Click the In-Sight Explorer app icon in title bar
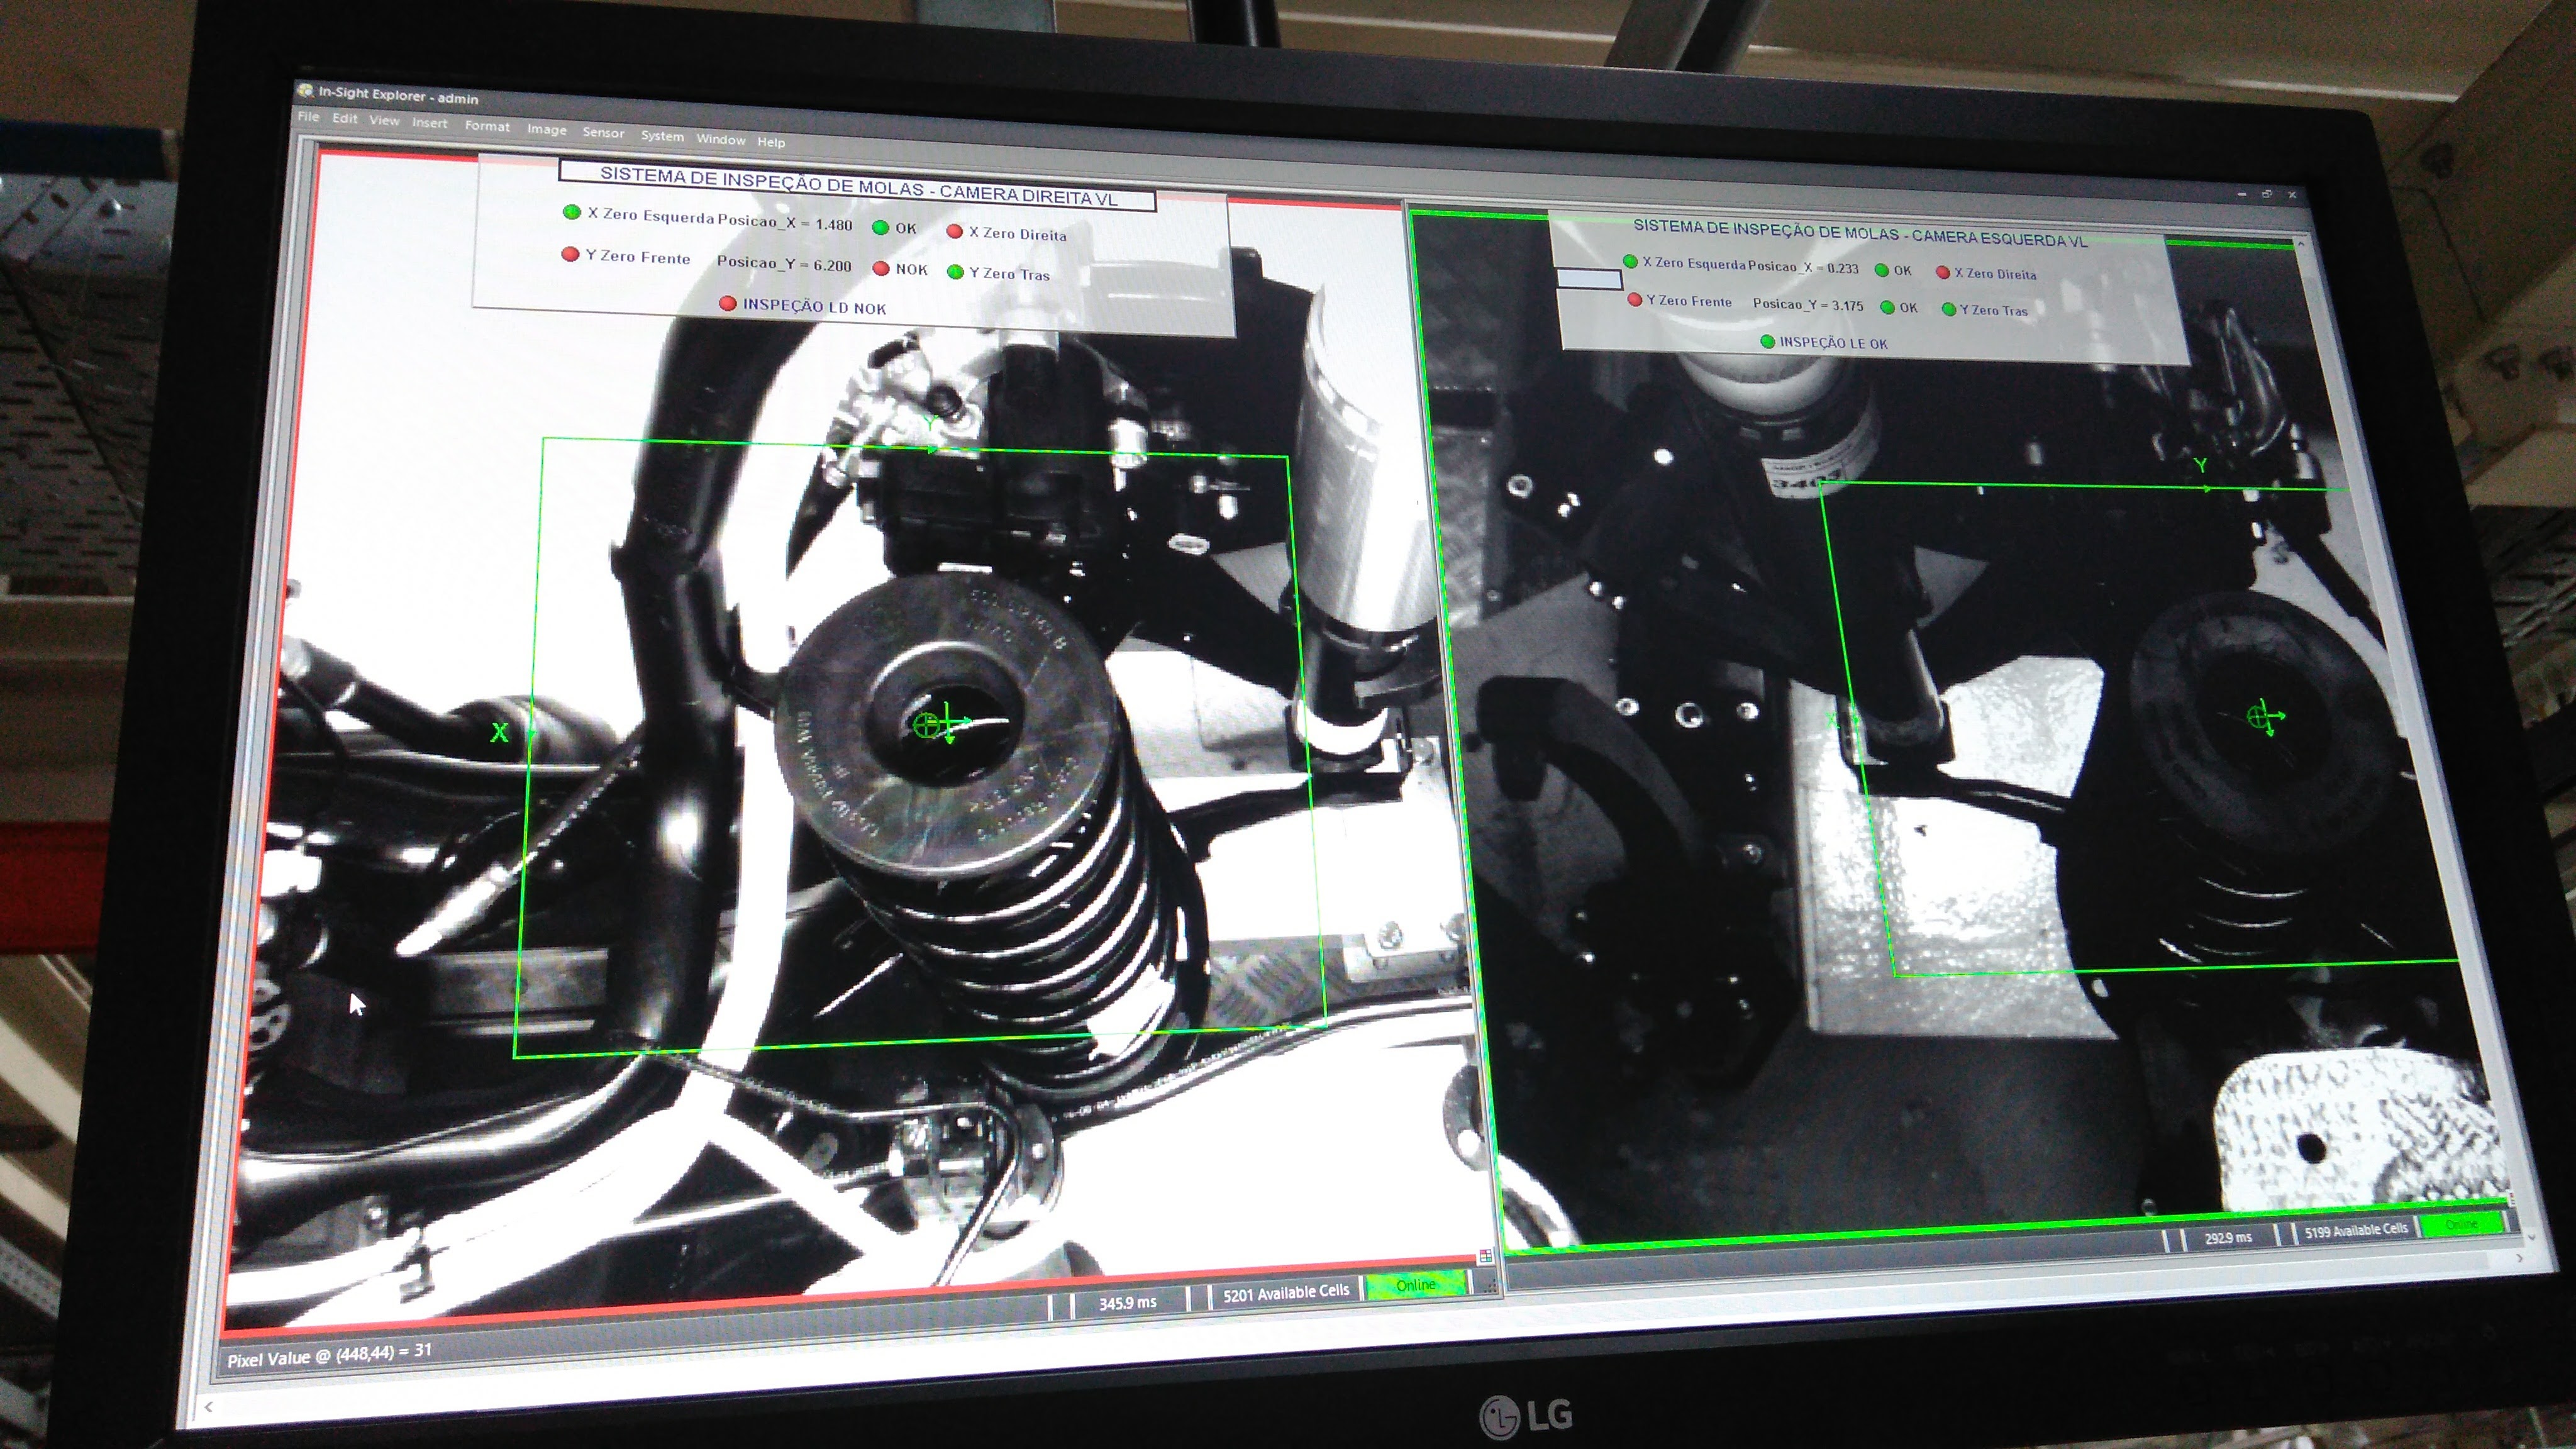This screenshot has width=2576, height=1449. 305,91
